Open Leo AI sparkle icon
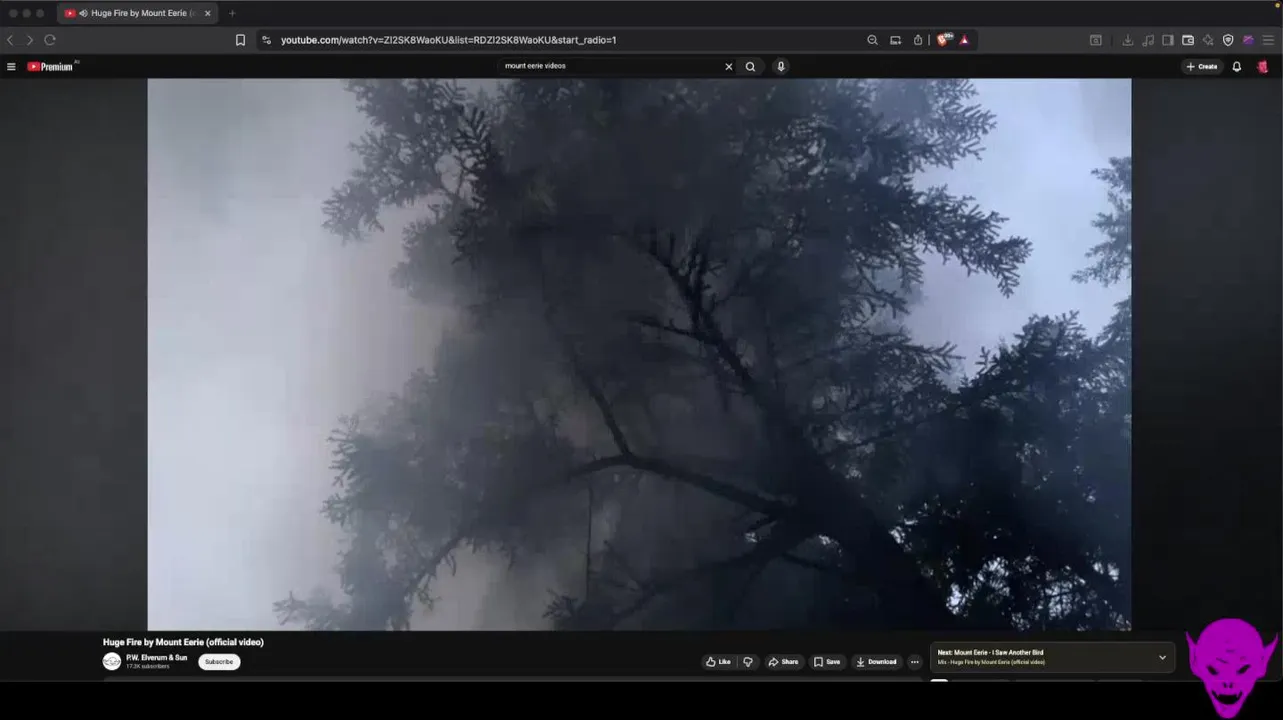1283x720 pixels. pyautogui.click(x=1208, y=40)
